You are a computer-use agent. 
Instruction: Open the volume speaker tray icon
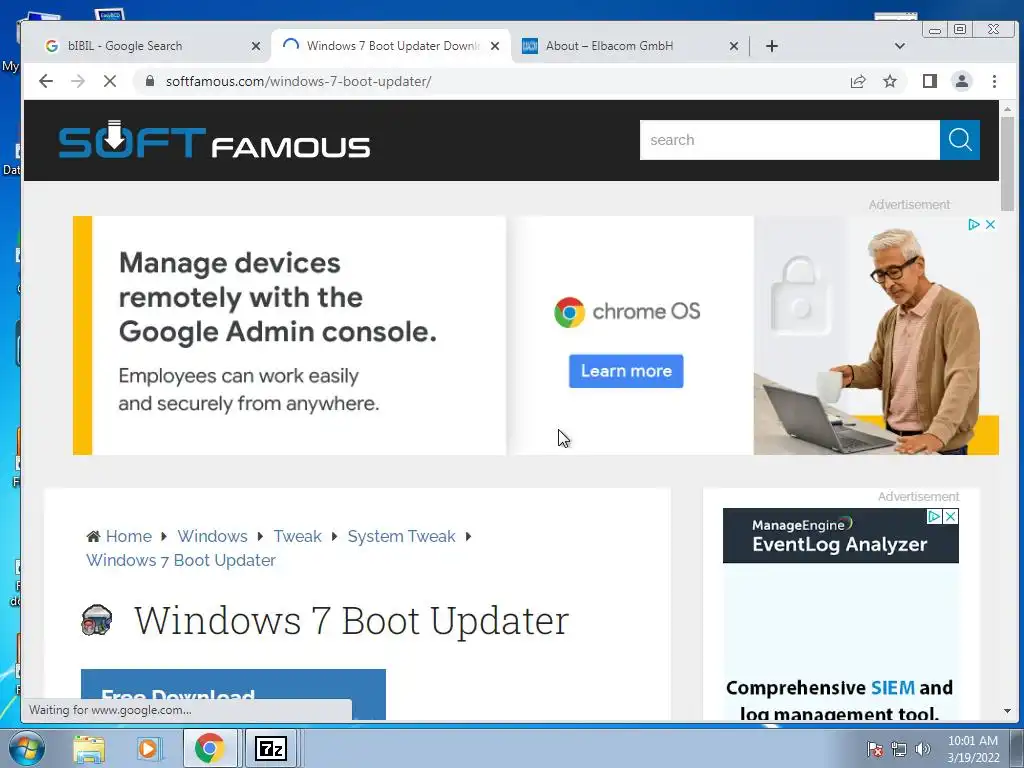click(922, 748)
